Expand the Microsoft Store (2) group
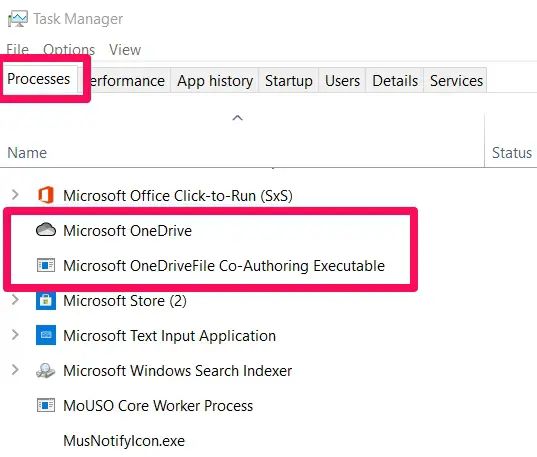The image size is (537, 457). coord(15,300)
